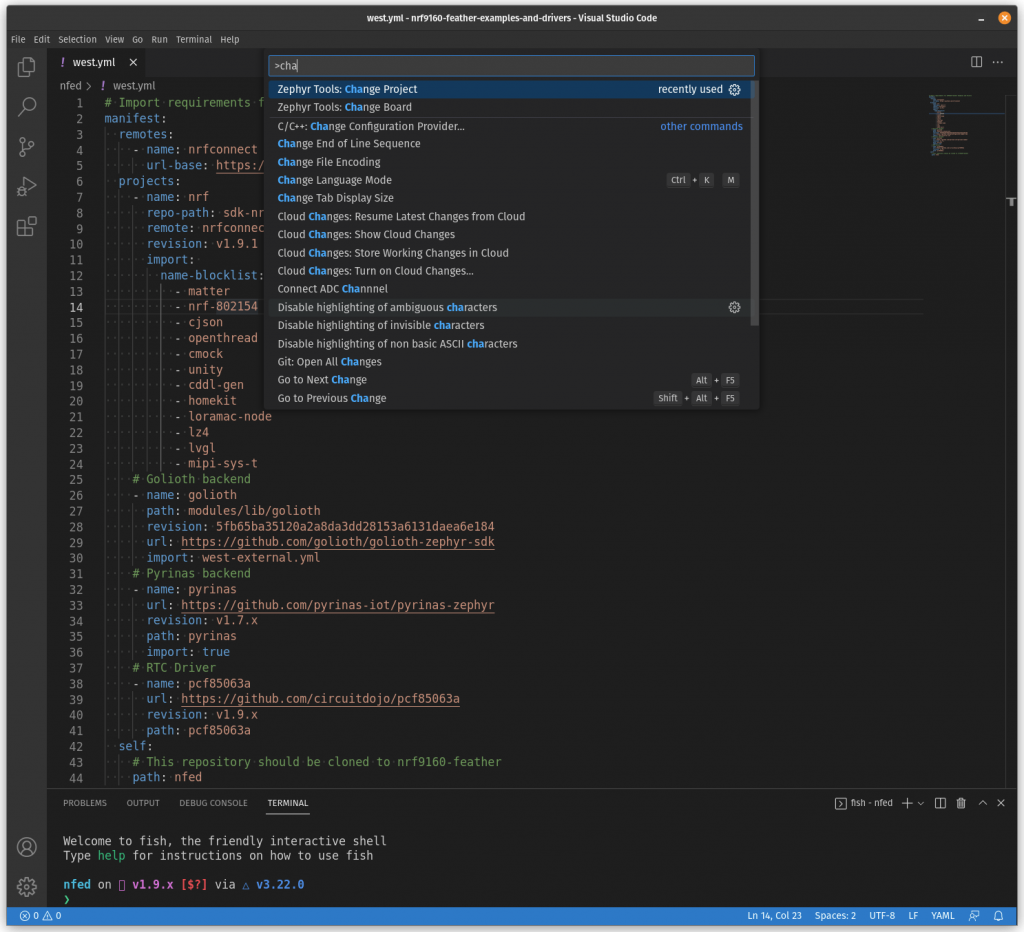The image size is (1024, 932).
Task: Open the Extensions view
Action: pos(26,227)
